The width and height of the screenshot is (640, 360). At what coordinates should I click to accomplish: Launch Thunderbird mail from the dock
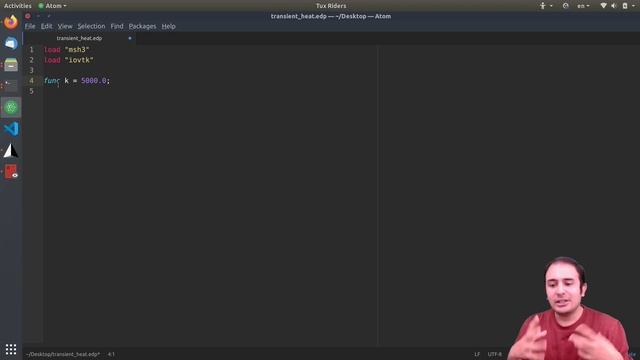[11, 43]
